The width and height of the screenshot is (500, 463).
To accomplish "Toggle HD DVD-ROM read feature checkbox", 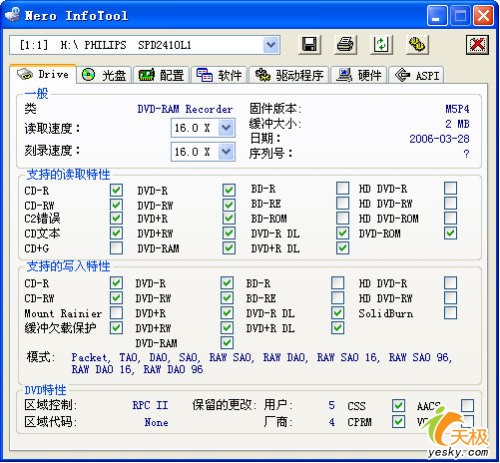I will (x=450, y=218).
